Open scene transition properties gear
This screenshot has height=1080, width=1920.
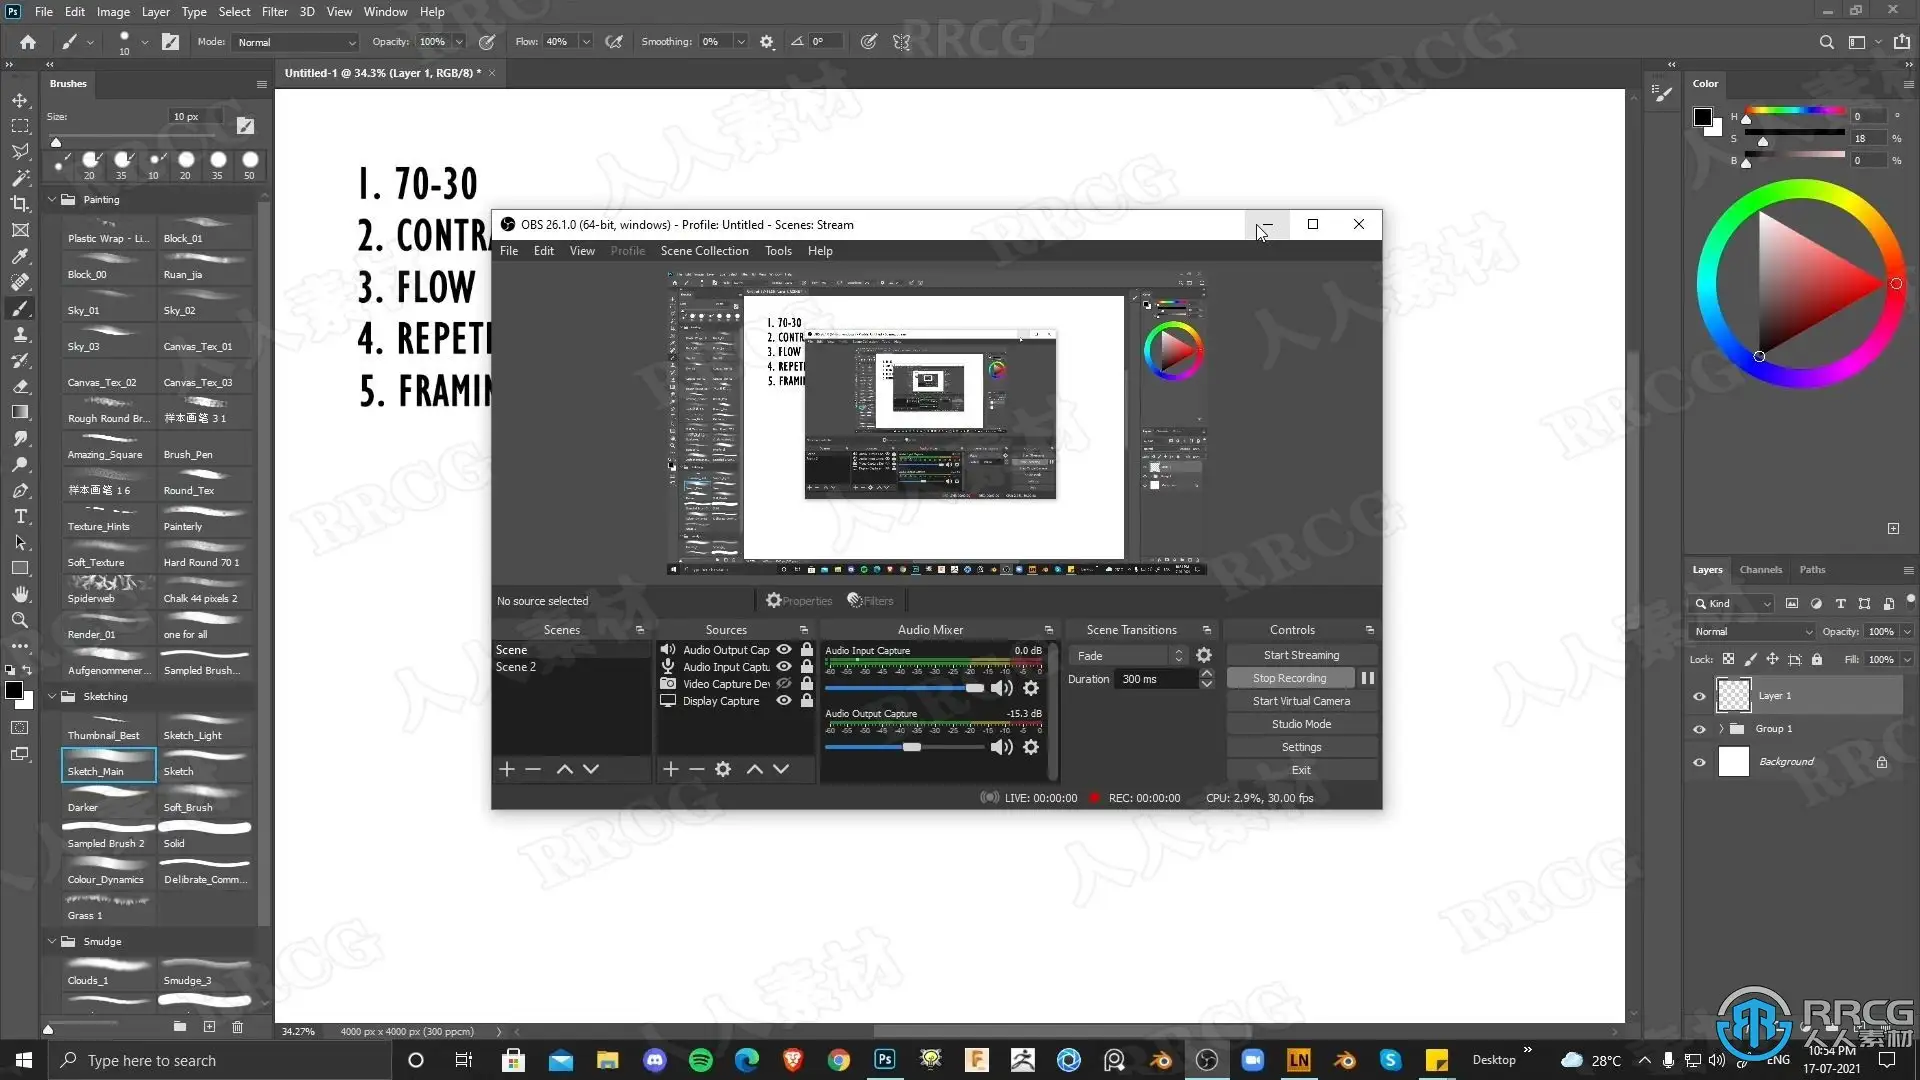pyautogui.click(x=1204, y=655)
